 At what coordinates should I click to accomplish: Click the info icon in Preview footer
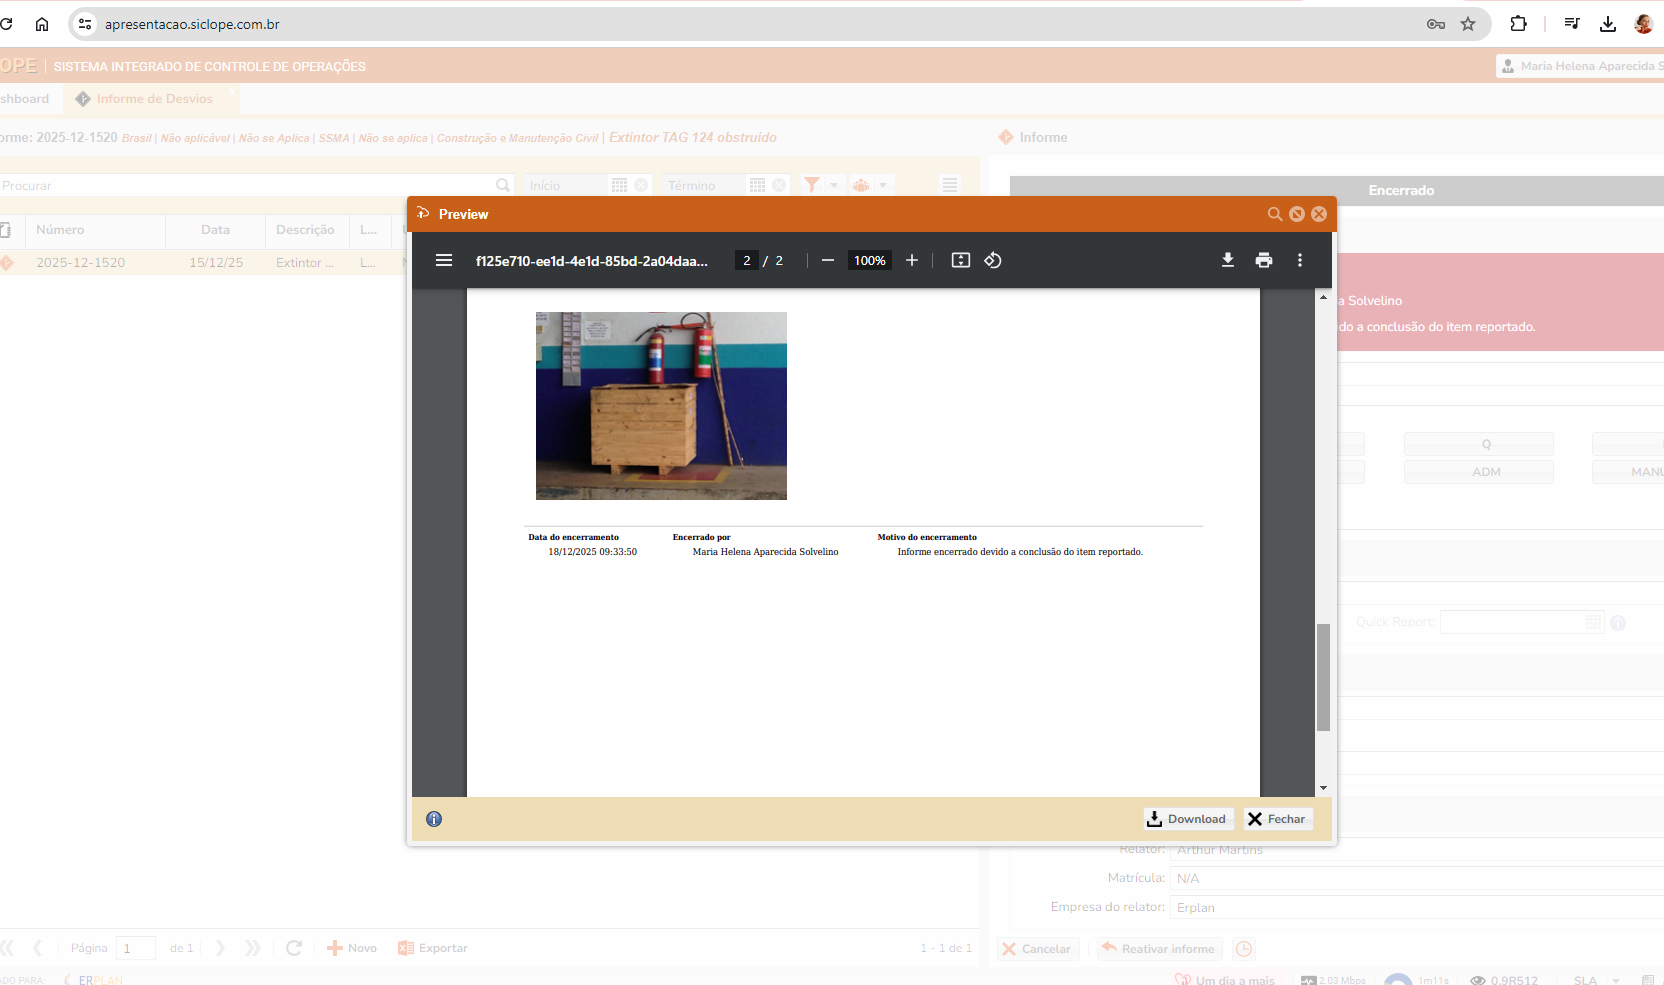(x=434, y=819)
